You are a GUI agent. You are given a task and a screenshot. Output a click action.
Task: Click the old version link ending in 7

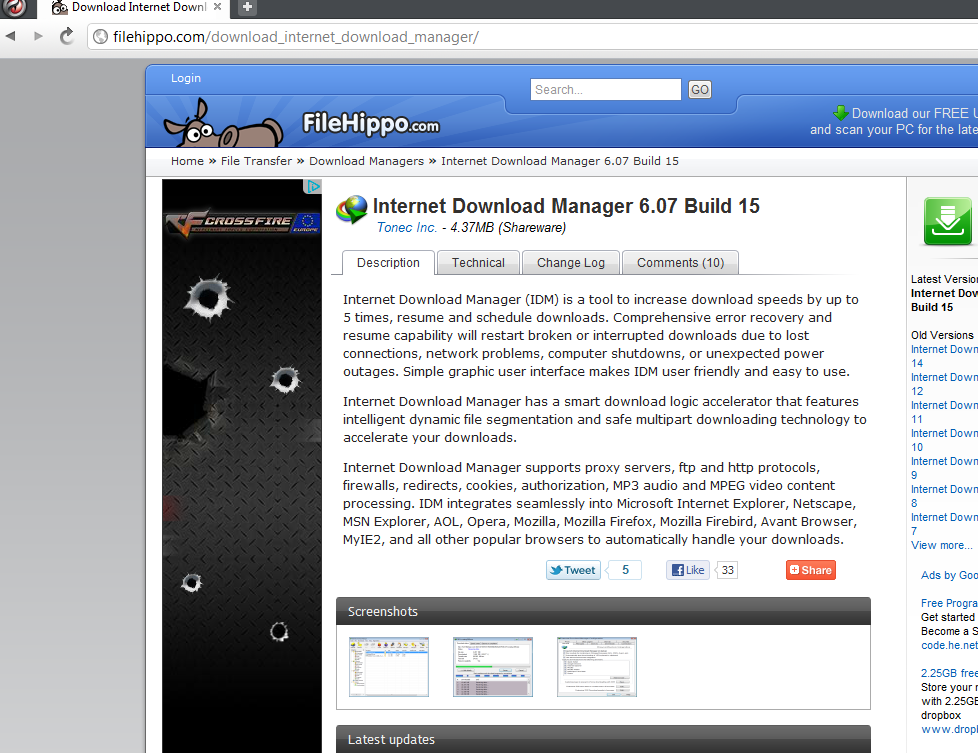click(x=944, y=524)
